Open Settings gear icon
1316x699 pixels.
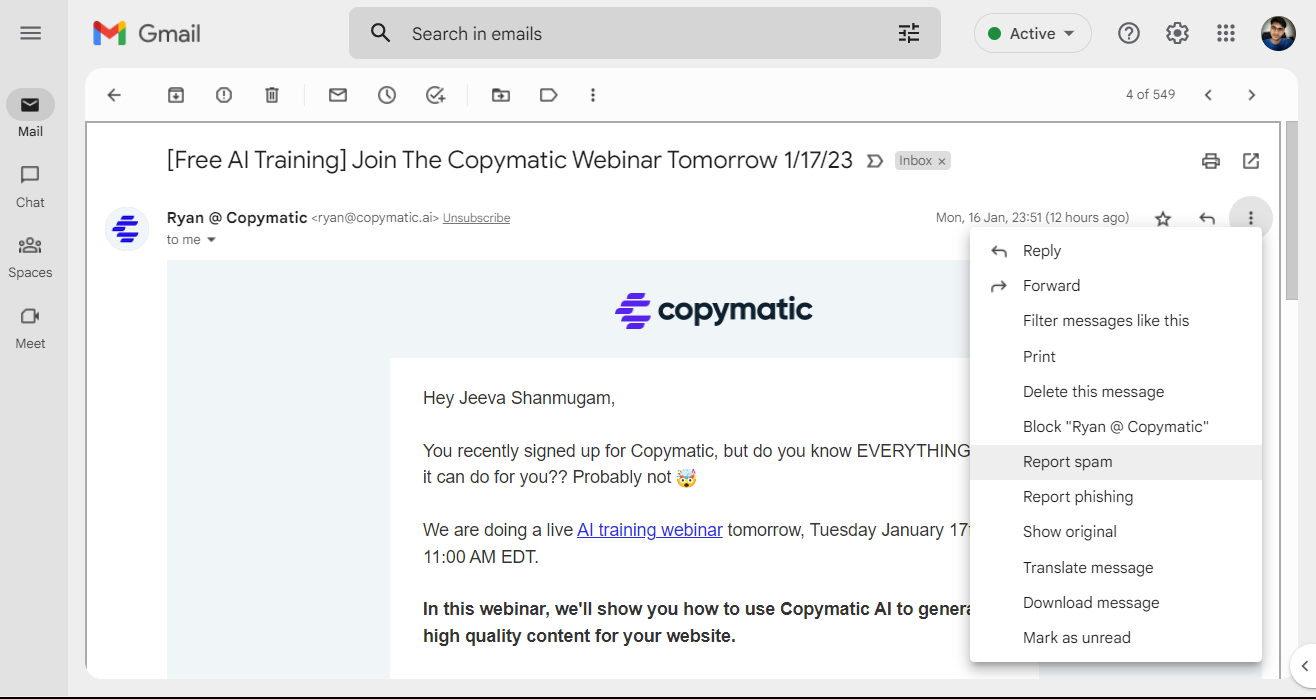(1177, 33)
